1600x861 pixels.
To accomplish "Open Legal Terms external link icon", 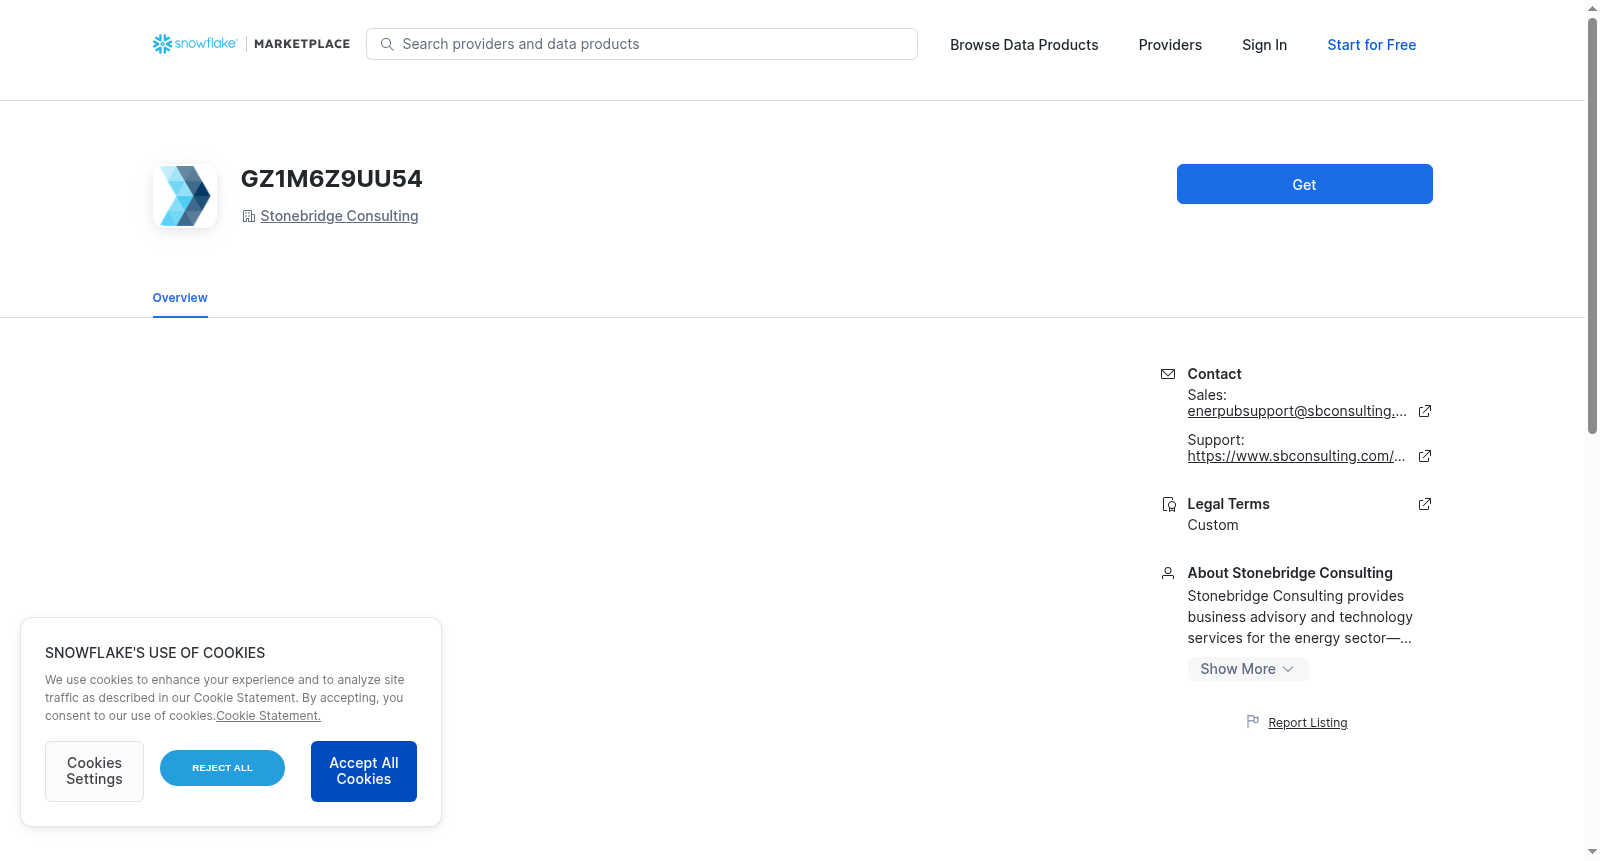I will pos(1425,504).
